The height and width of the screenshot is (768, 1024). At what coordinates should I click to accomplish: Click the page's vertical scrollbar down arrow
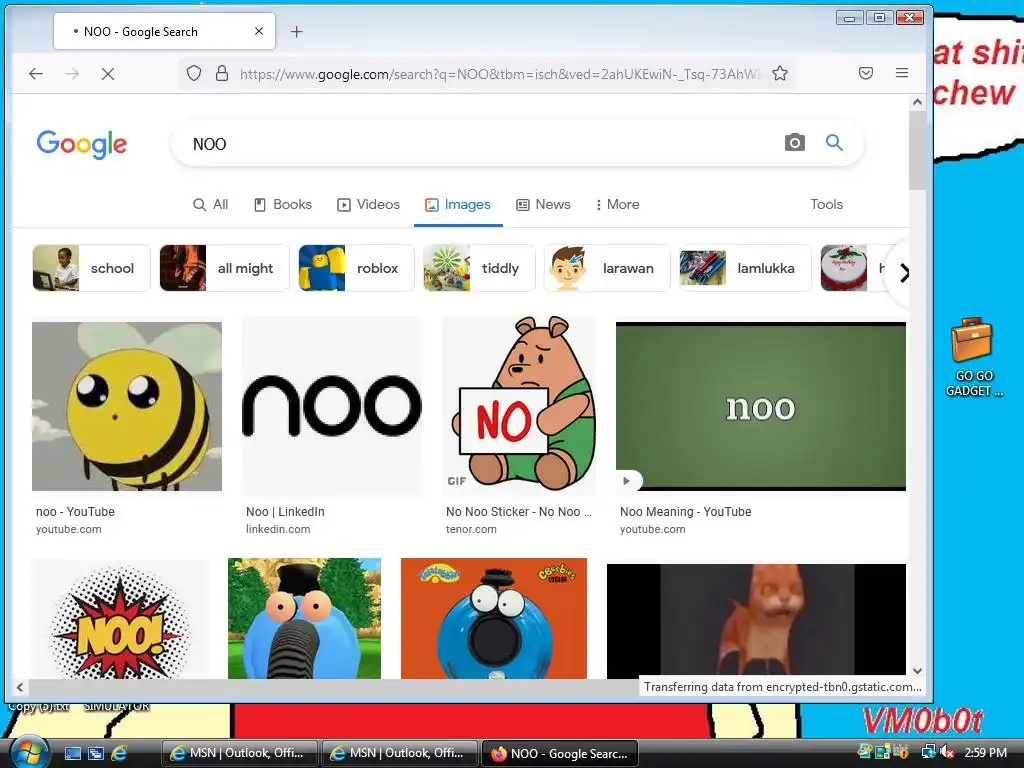pos(917,671)
